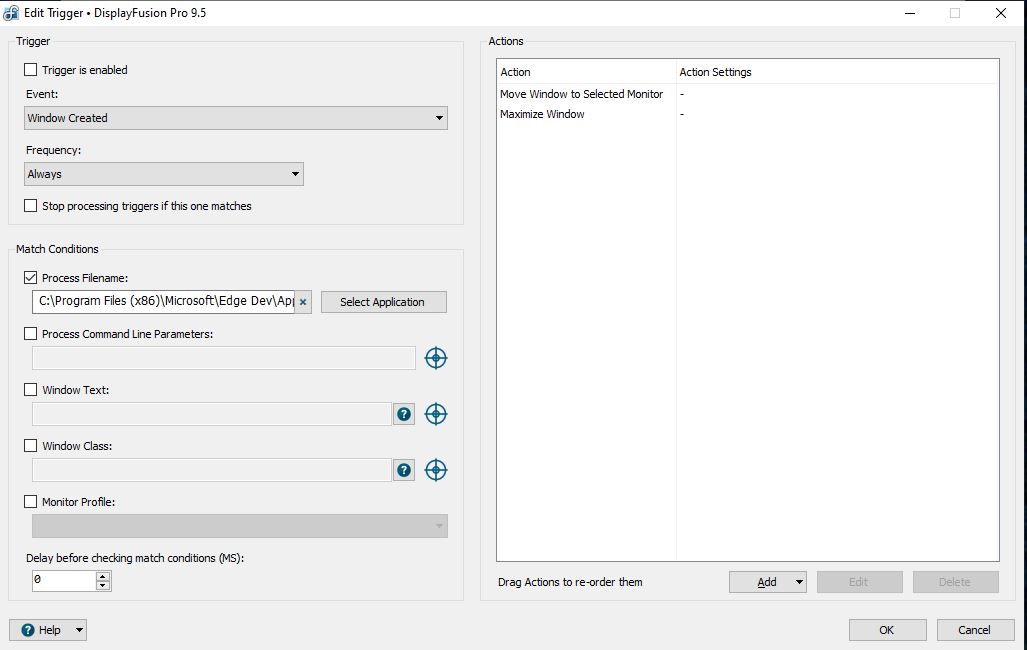Expand the Frequency dropdown set to Always
Screen dimensions: 1027x650
coord(164,174)
